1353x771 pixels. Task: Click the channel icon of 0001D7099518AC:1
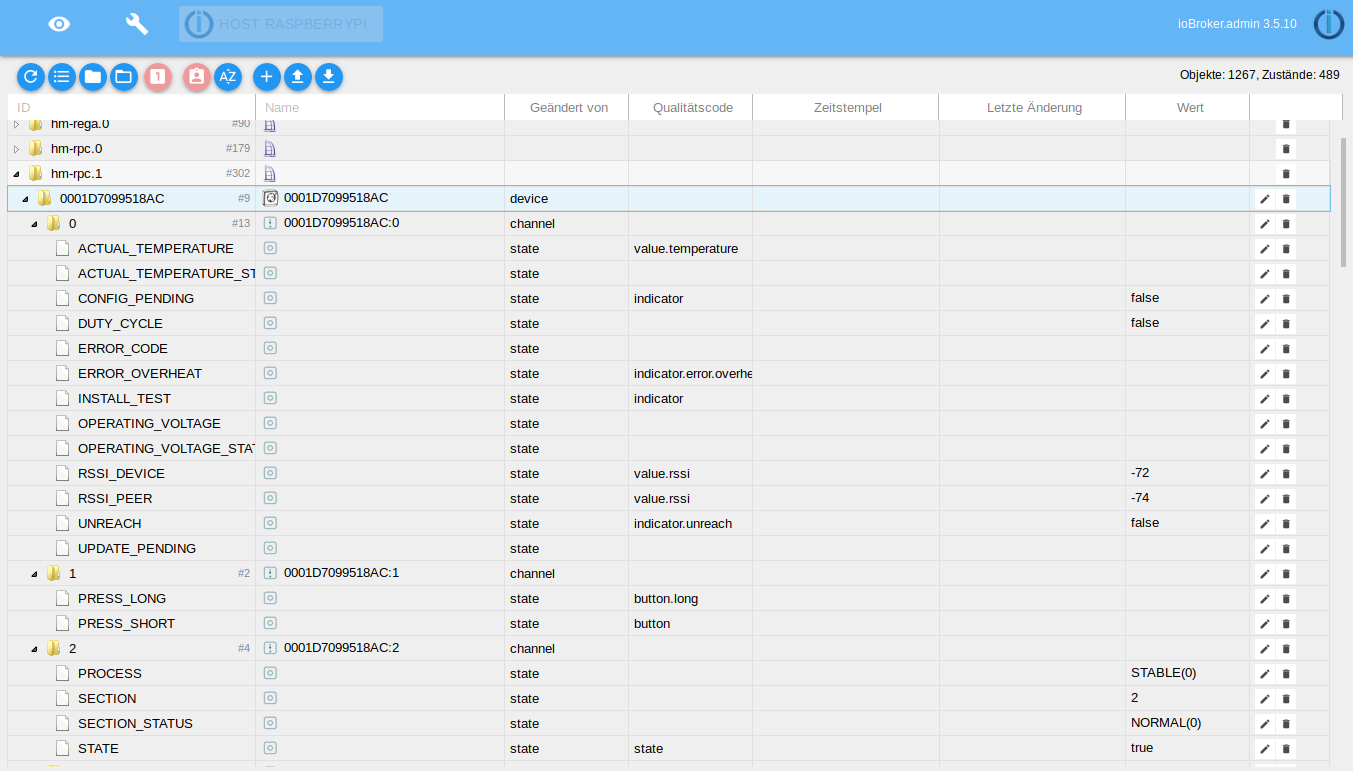[270, 573]
